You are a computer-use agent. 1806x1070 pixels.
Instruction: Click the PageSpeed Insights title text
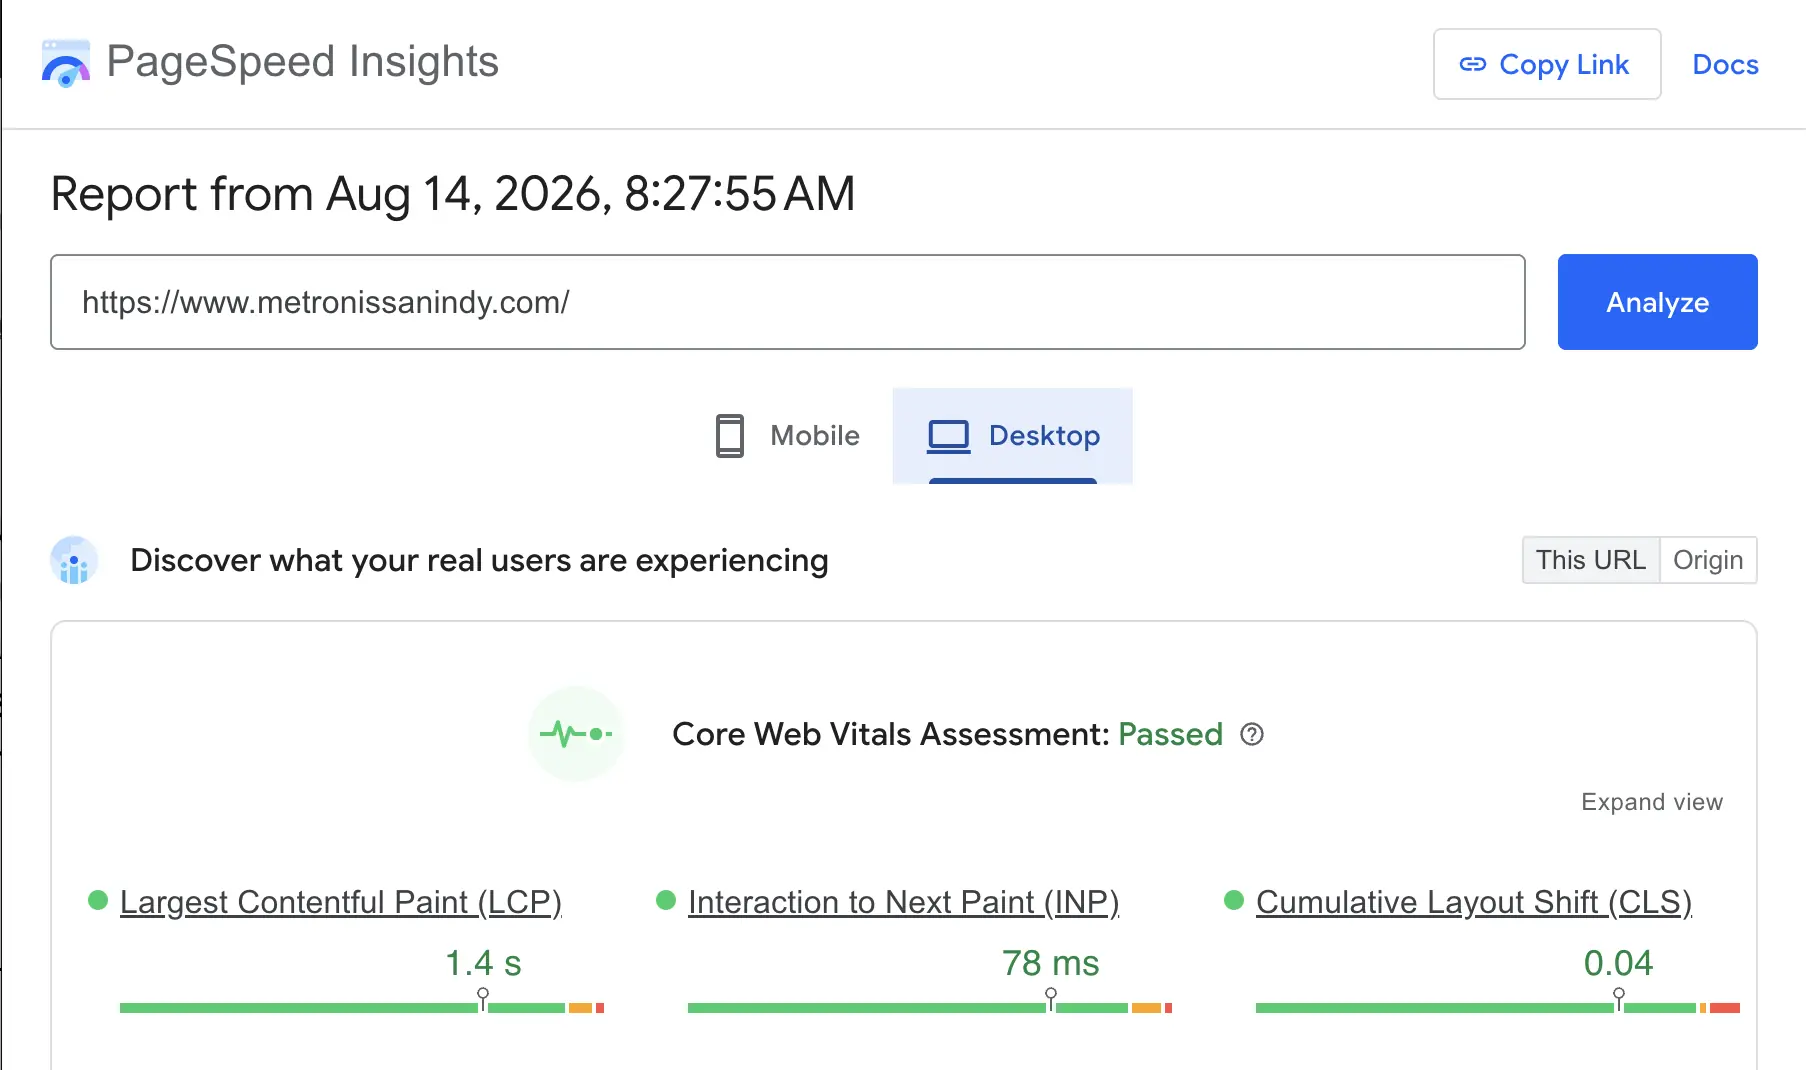pos(302,62)
